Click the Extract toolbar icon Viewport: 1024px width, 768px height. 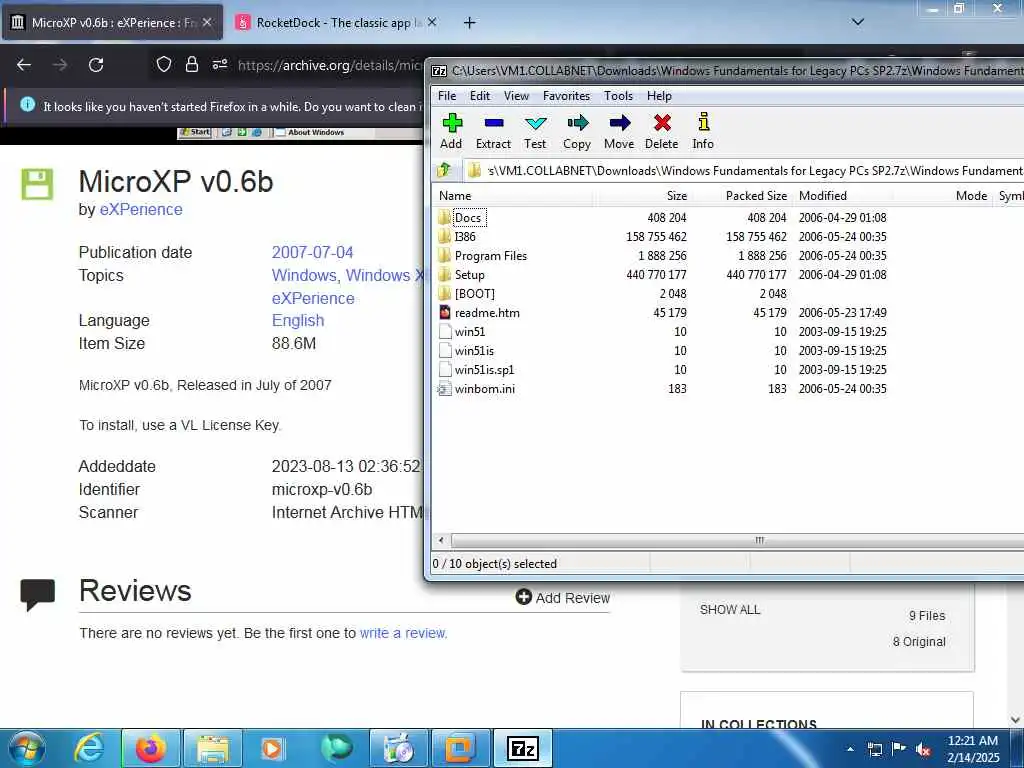pos(493,131)
